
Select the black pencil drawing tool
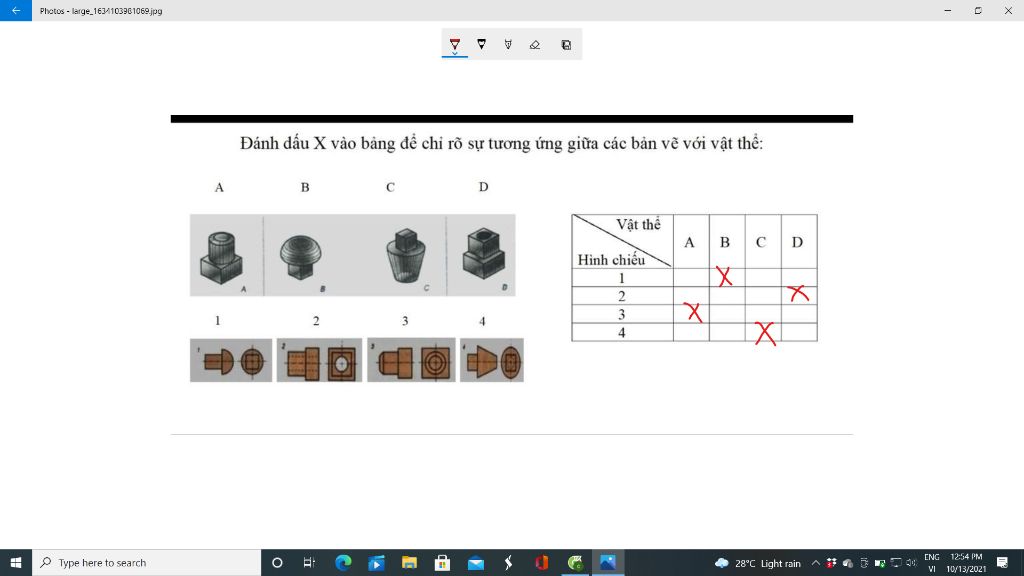[481, 44]
